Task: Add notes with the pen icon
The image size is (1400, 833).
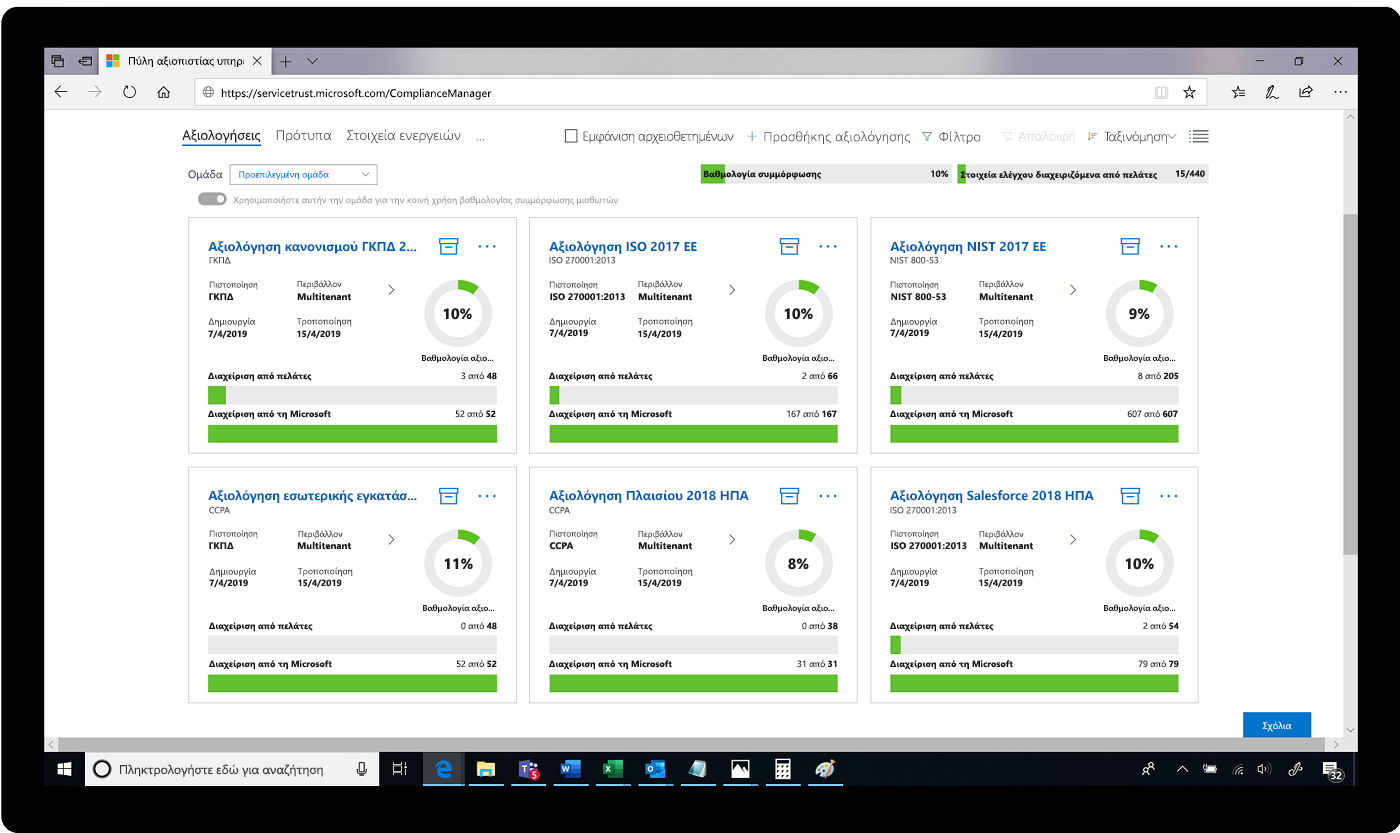Action: 1272,92
